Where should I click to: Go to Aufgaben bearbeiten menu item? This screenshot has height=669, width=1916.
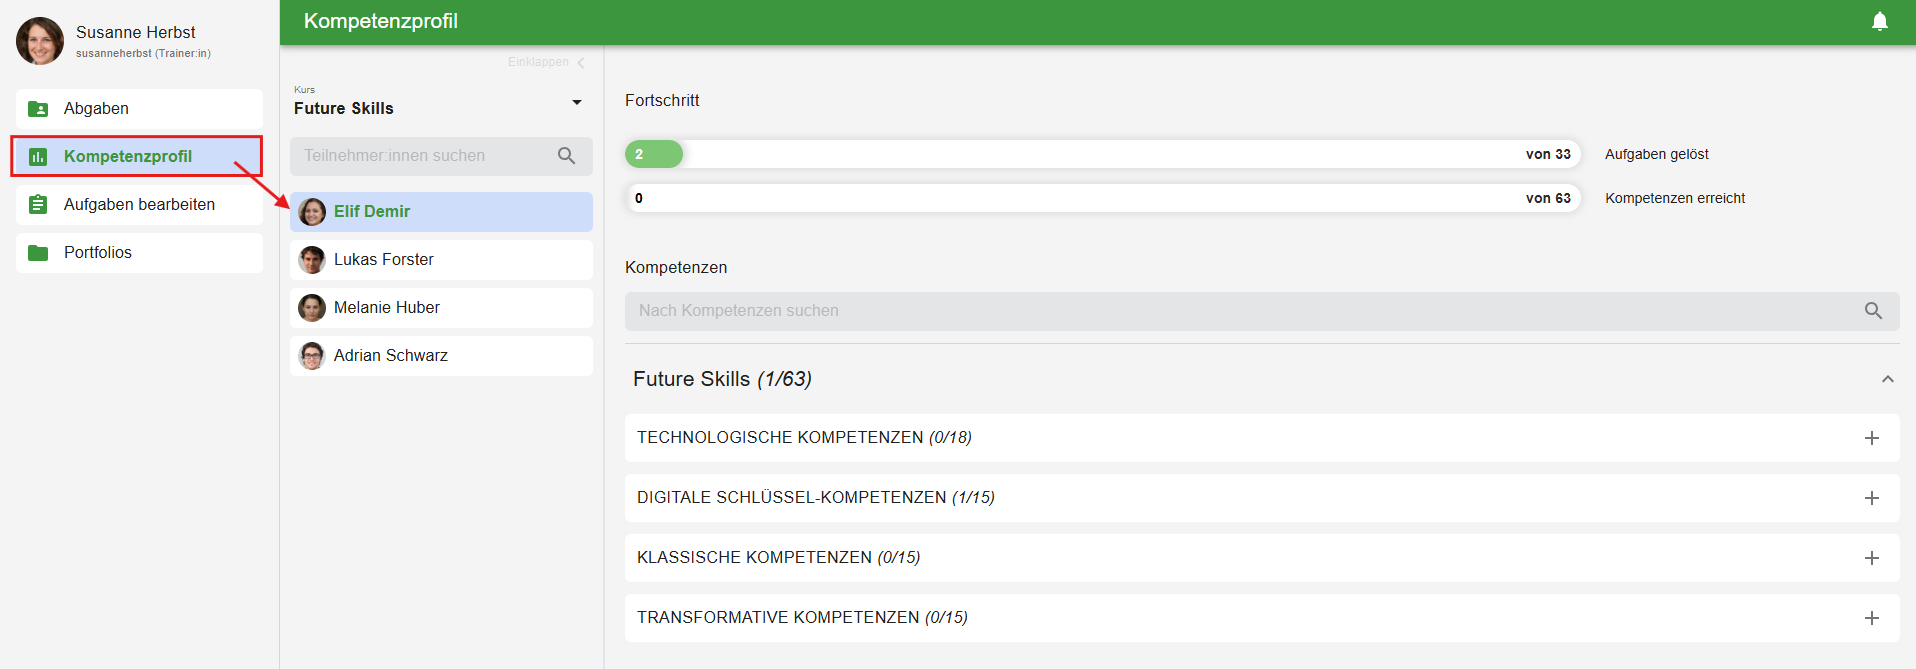coord(139,205)
